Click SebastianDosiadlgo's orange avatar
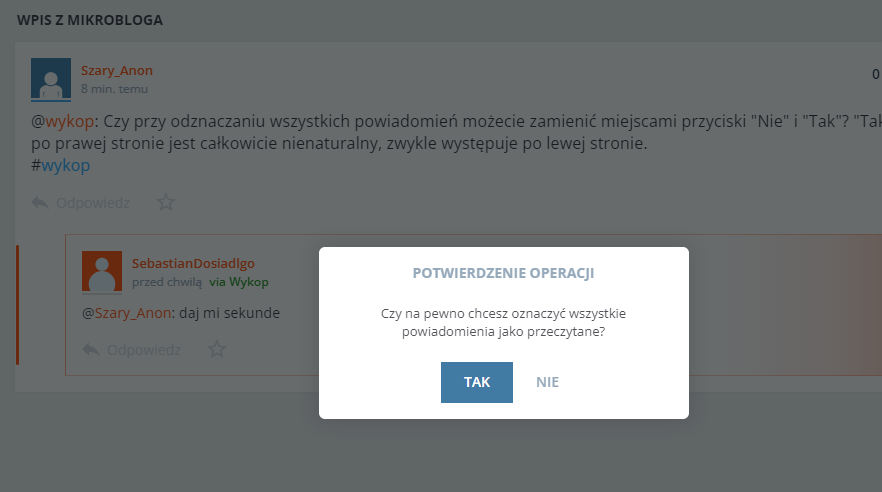The height and width of the screenshot is (492, 882). click(102, 271)
